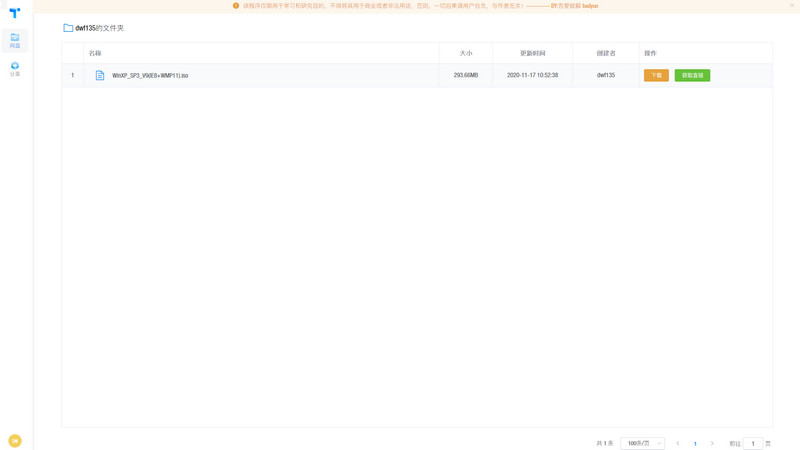Viewport: 800px width, 450px height.
Task: Click the green 获取直链 button
Action: pyautogui.click(x=692, y=76)
